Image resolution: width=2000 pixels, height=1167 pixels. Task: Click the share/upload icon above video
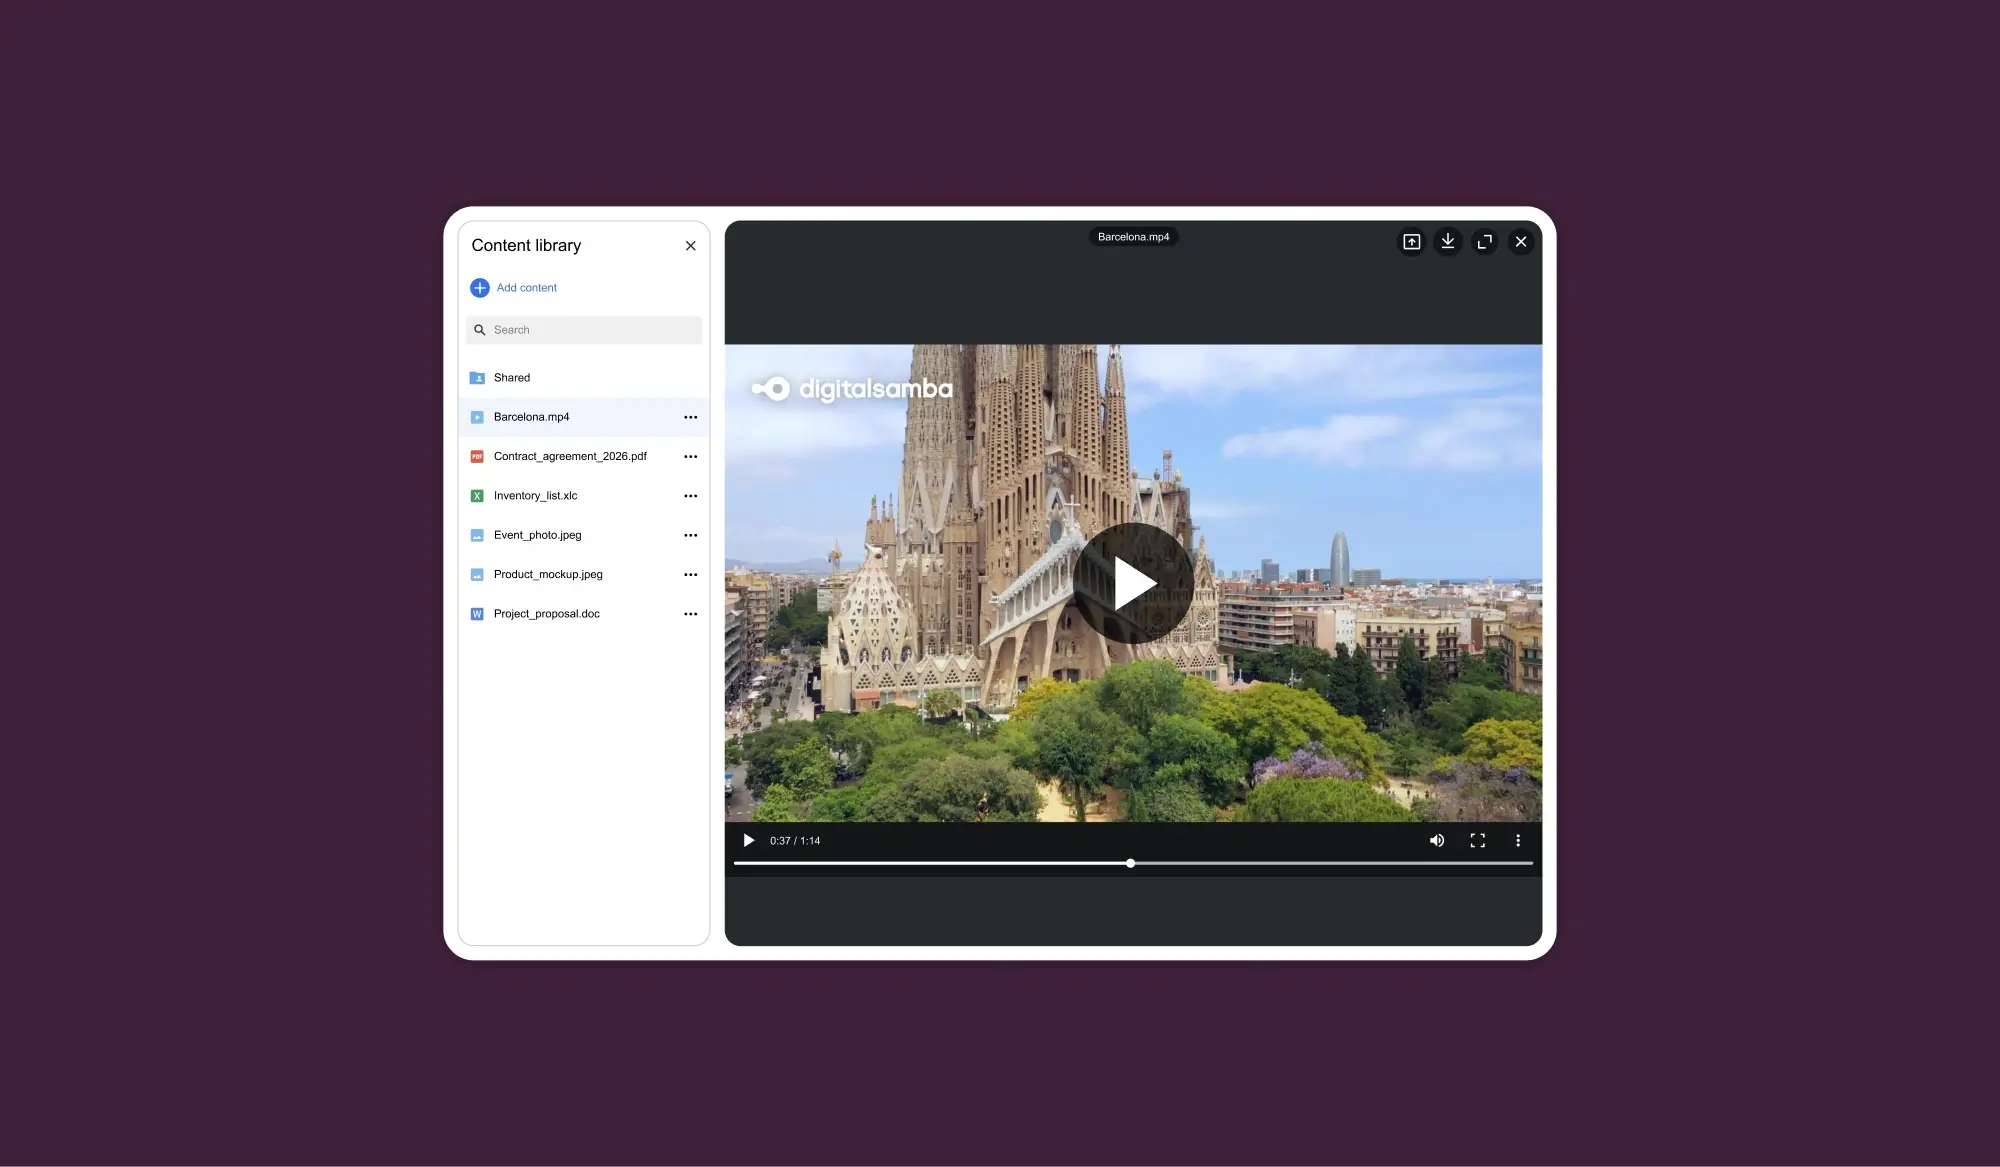[1411, 242]
